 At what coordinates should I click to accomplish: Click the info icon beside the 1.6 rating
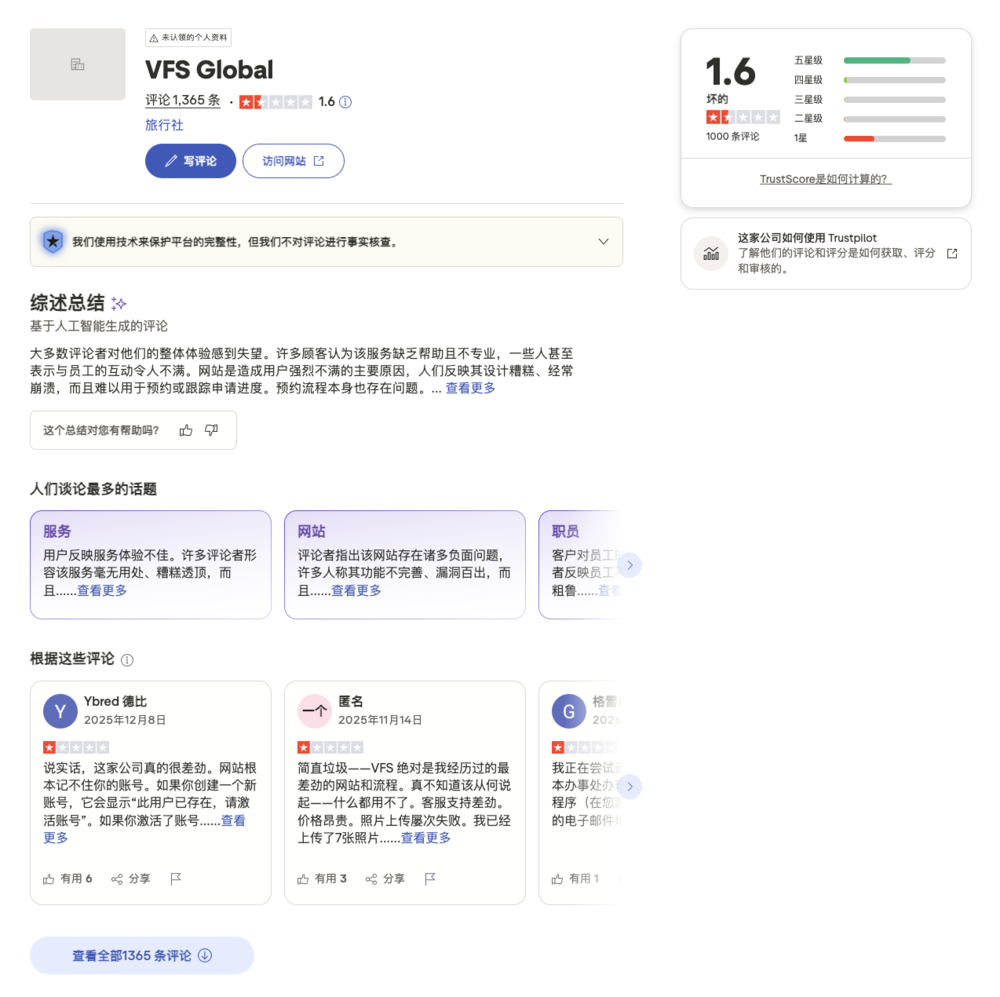pos(344,101)
